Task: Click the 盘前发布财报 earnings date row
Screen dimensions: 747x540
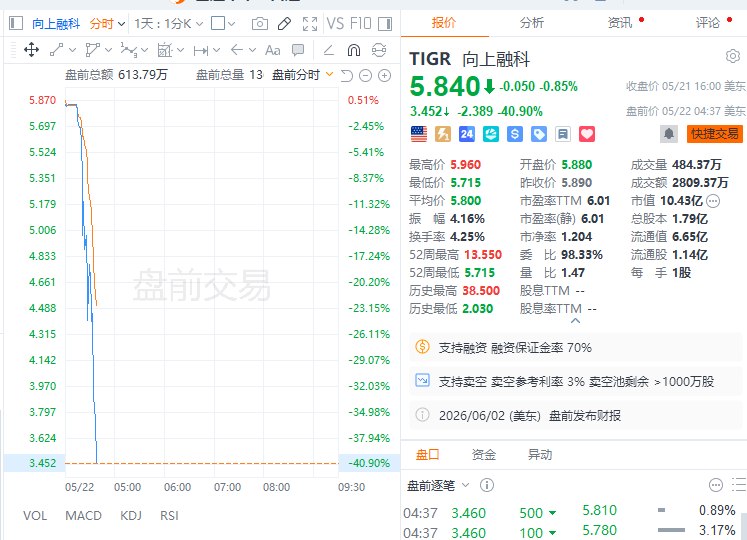Action: (575, 415)
